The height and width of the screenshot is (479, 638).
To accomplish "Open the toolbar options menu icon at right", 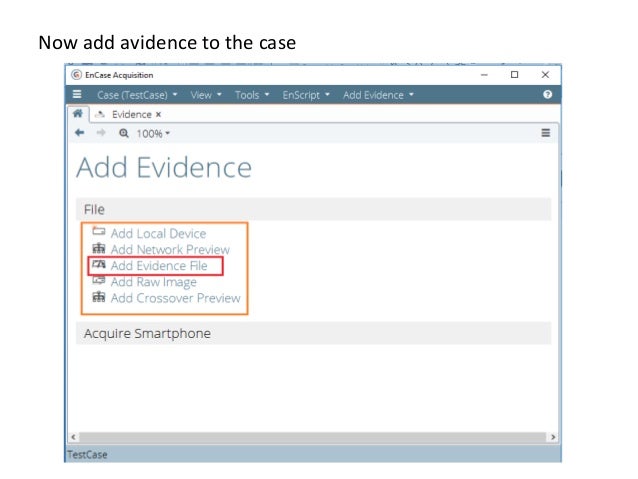I will (x=546, y=133).
